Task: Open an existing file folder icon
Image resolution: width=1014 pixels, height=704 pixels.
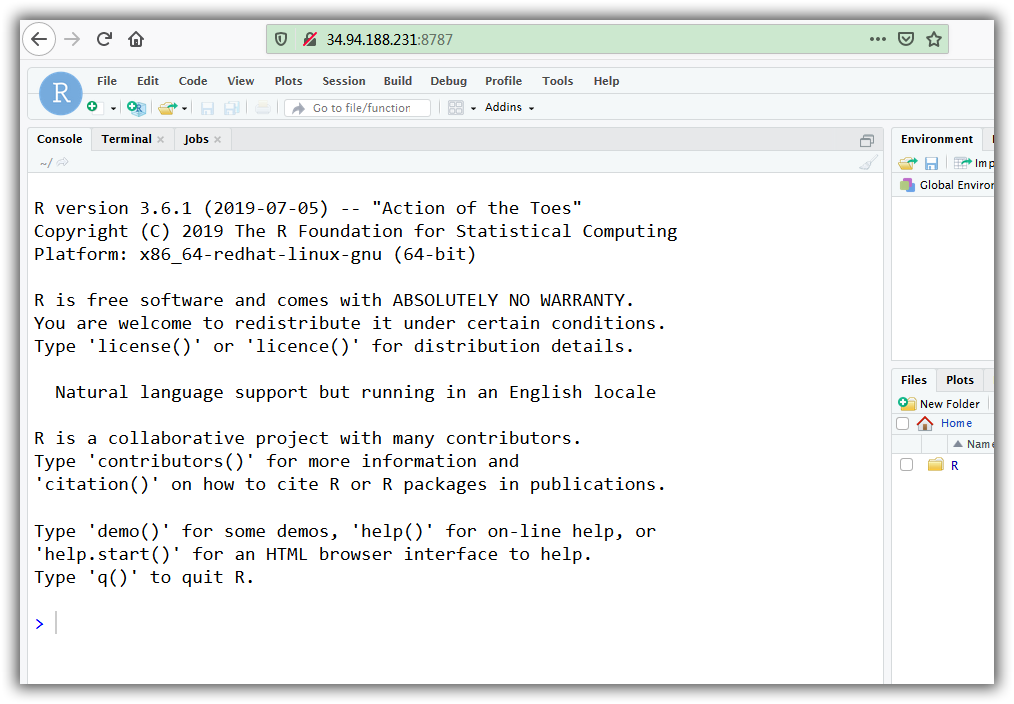Action: tap(167, 108)
